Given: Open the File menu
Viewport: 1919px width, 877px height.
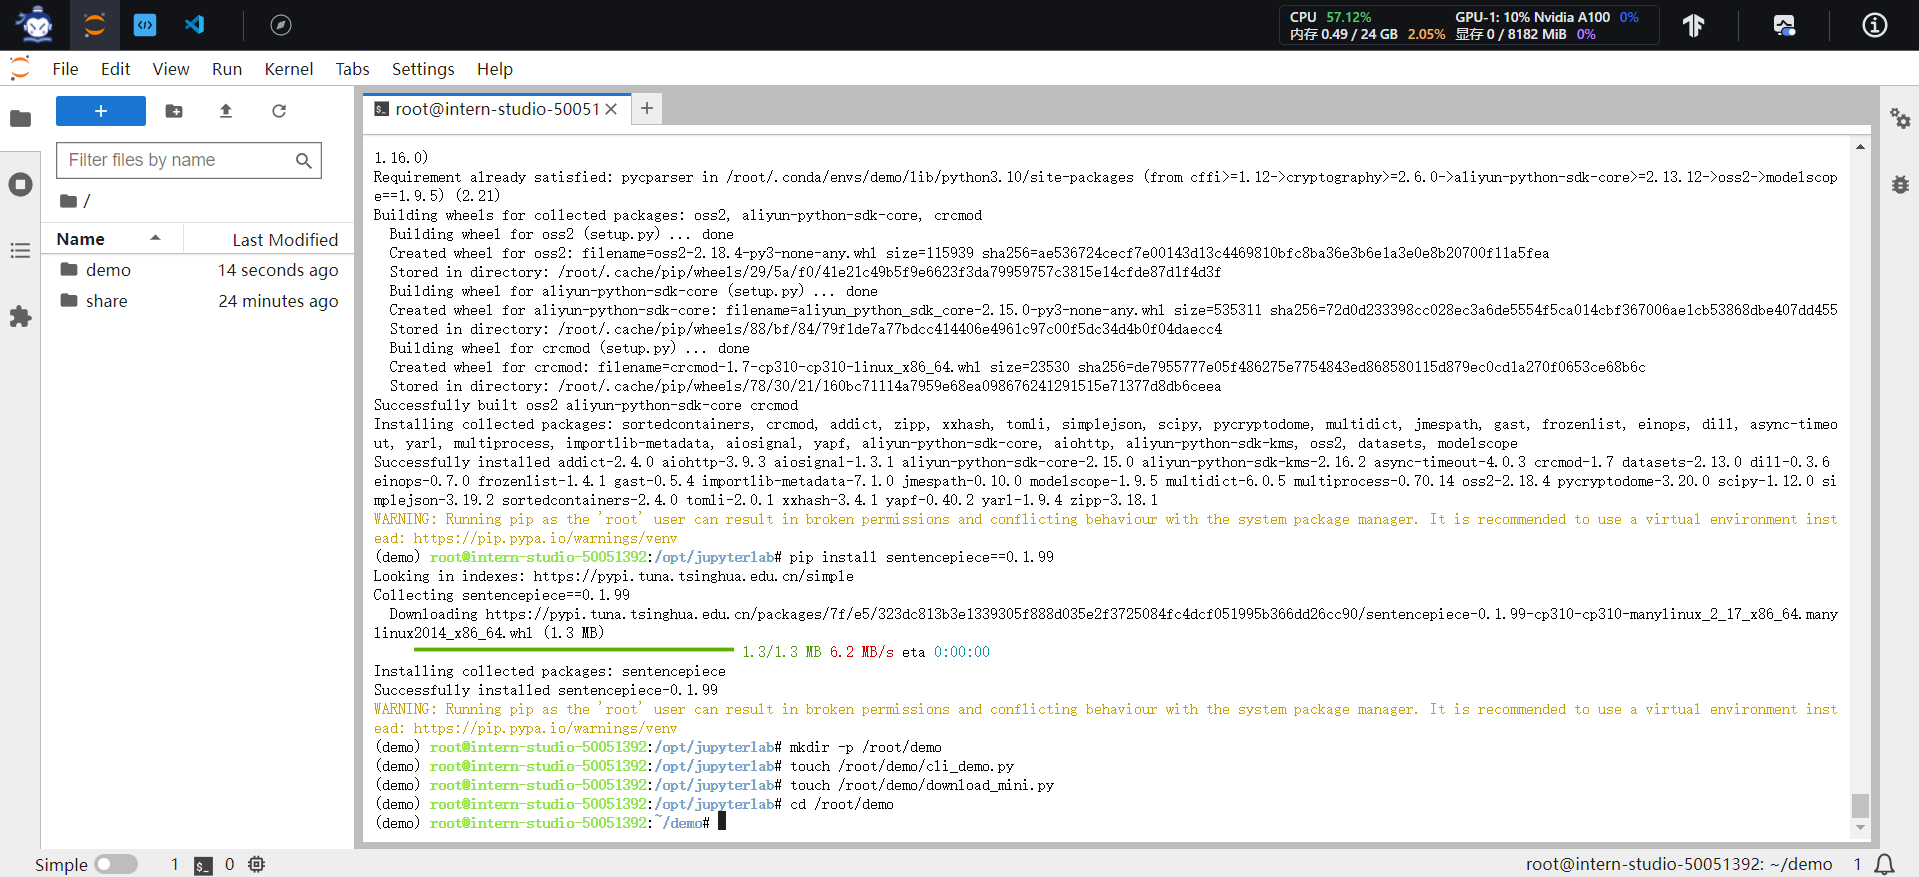Looking at the screenshot, I should point(65,69).
